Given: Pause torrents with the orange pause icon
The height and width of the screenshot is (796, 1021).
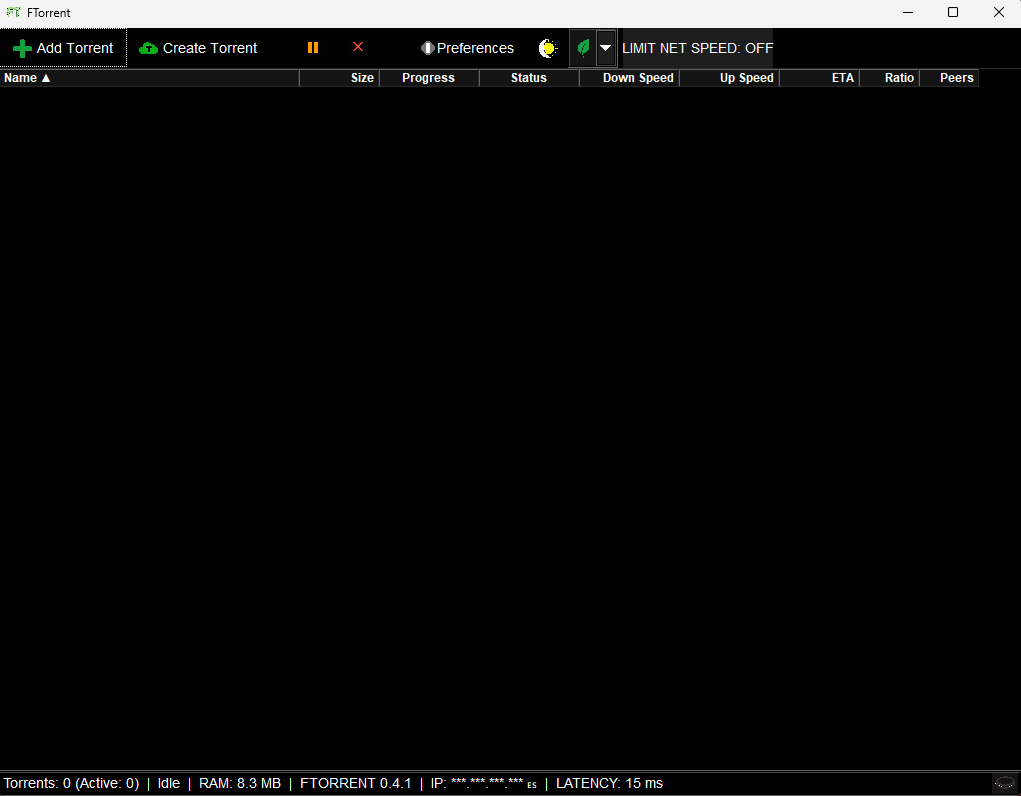Looking at the screenshot, I should coord(313,48).
